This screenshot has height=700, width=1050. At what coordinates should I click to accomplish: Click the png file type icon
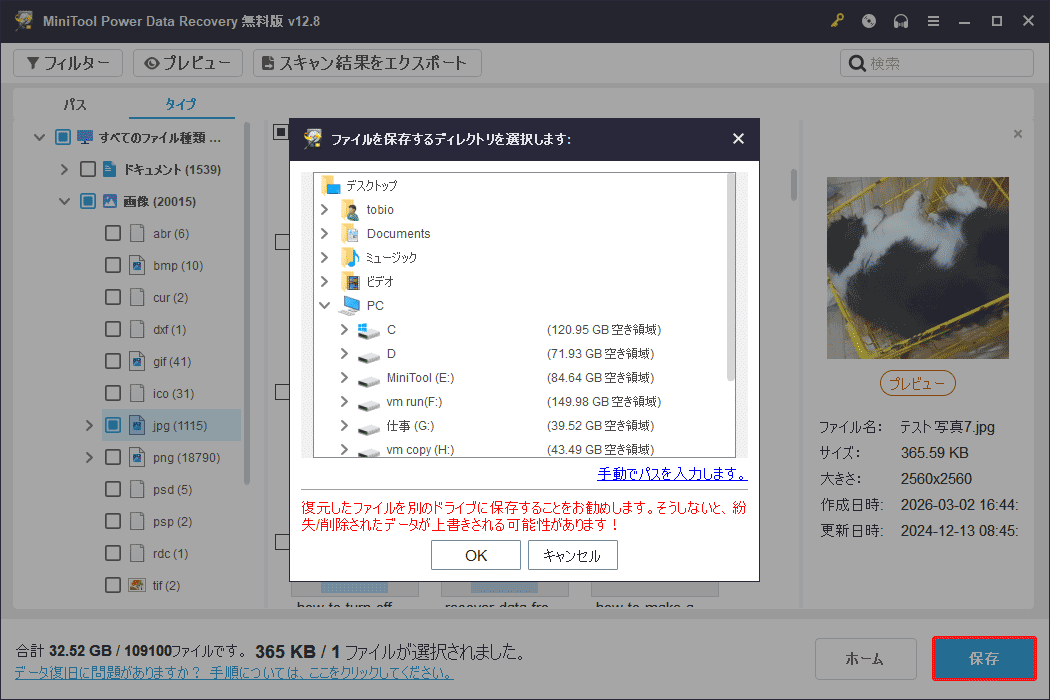137,458
